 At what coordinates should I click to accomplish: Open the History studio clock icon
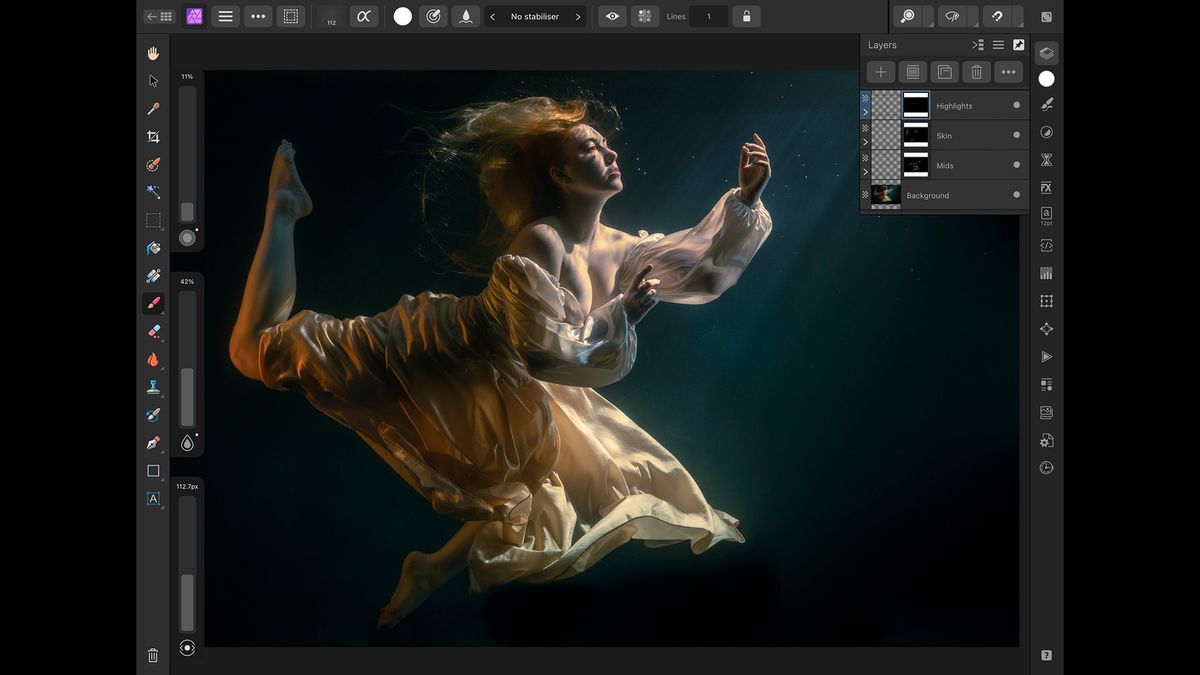coord(1044,468)
